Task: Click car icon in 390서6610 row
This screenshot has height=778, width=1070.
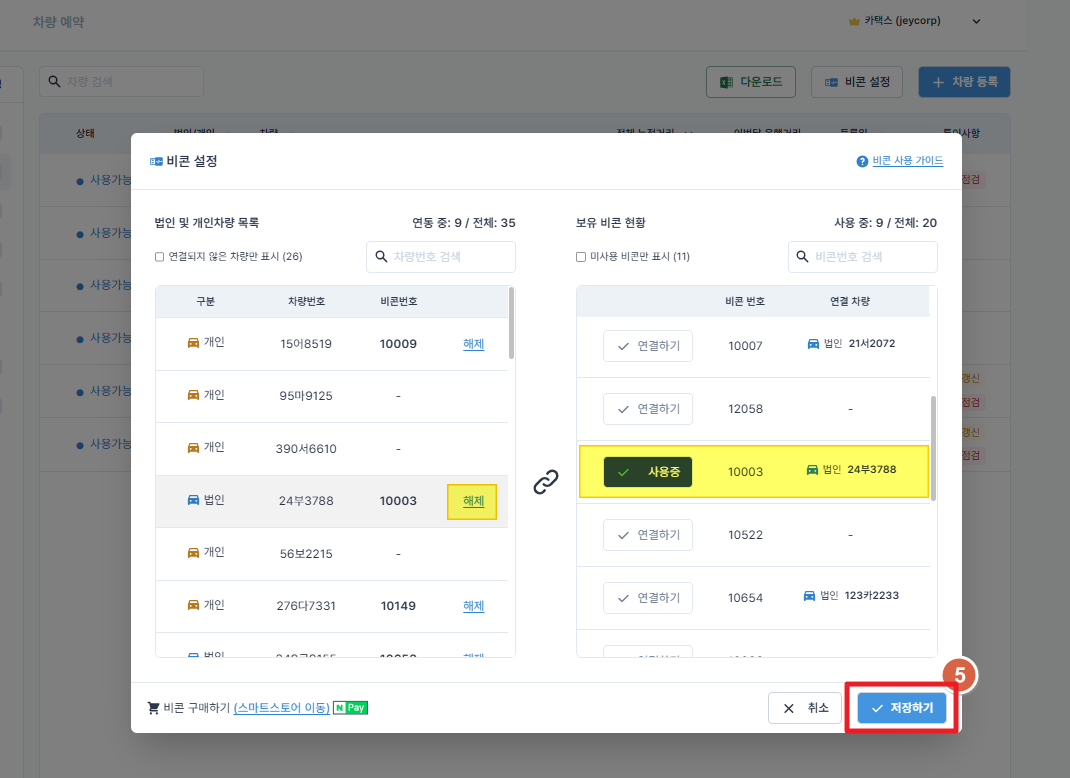Action: tap(194, 448)
